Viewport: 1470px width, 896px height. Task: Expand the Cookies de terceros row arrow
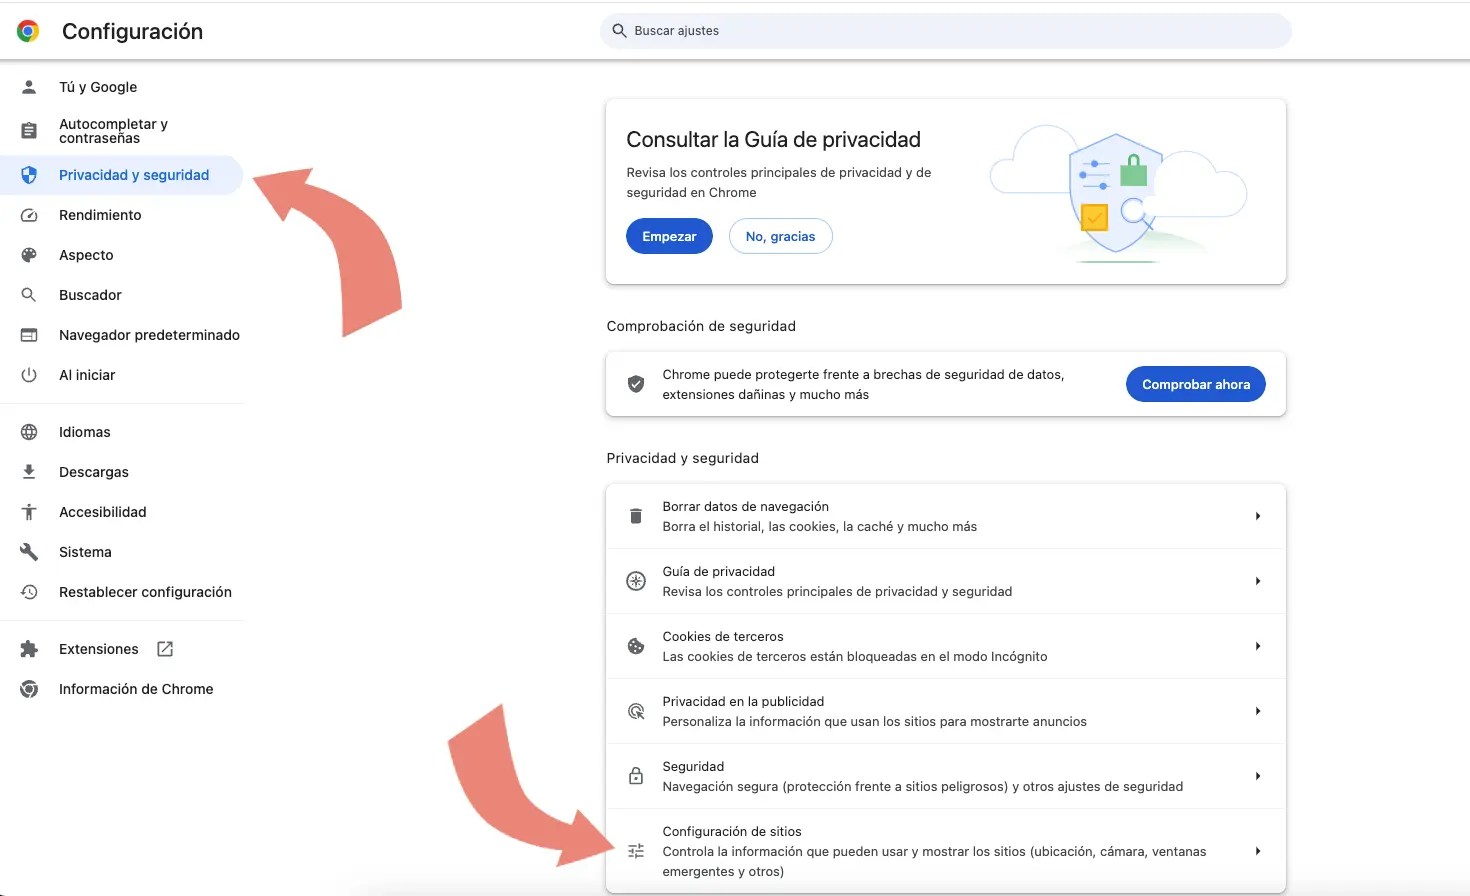pos(1258,646)
